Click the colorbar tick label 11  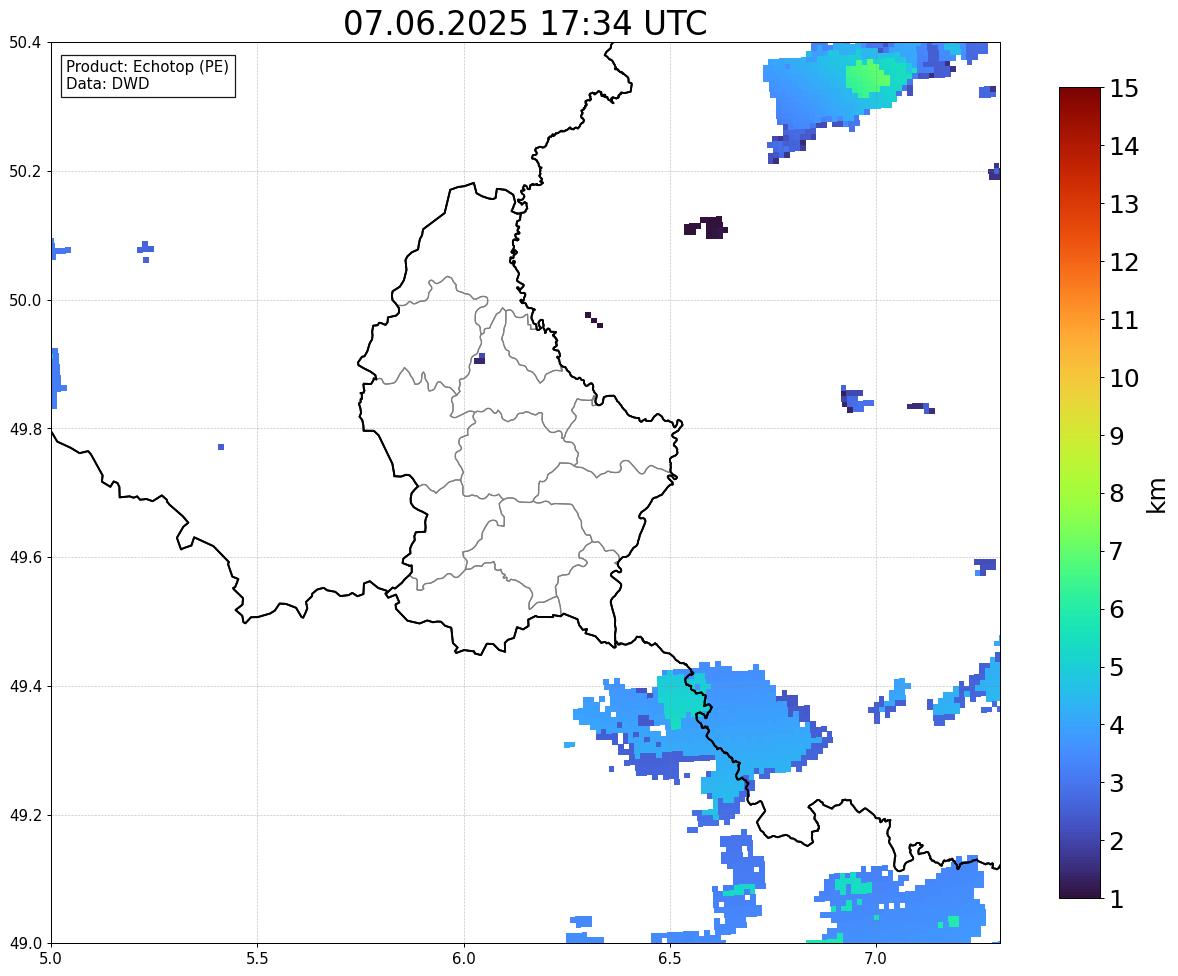[x=1124, y=320]
